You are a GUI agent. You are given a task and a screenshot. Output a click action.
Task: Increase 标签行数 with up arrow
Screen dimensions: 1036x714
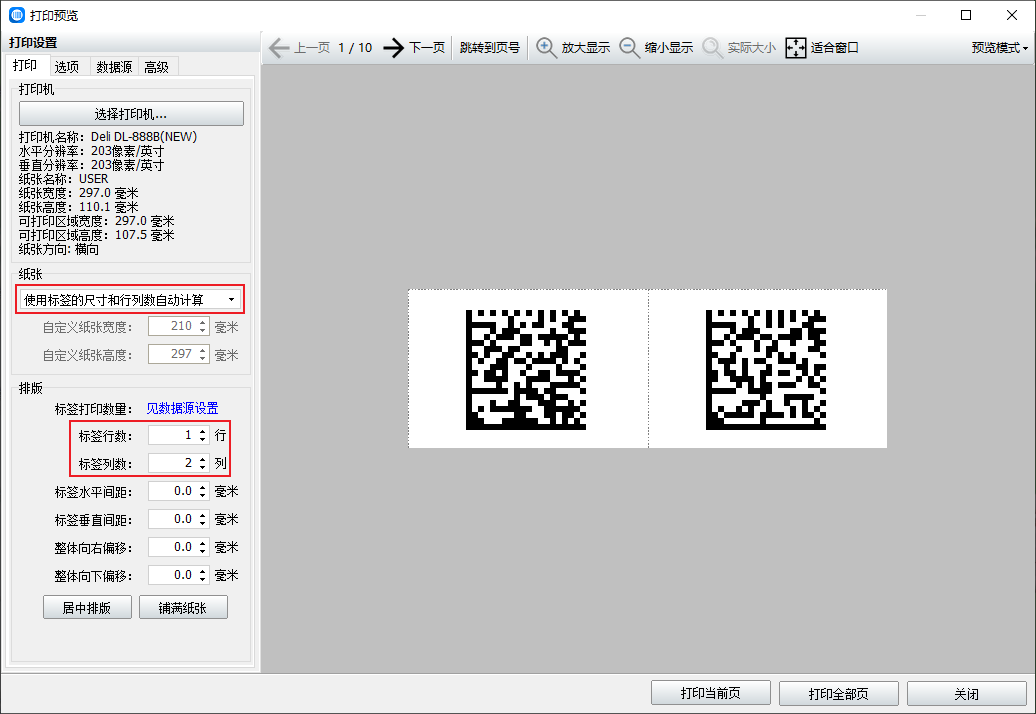tap(203, 431)
